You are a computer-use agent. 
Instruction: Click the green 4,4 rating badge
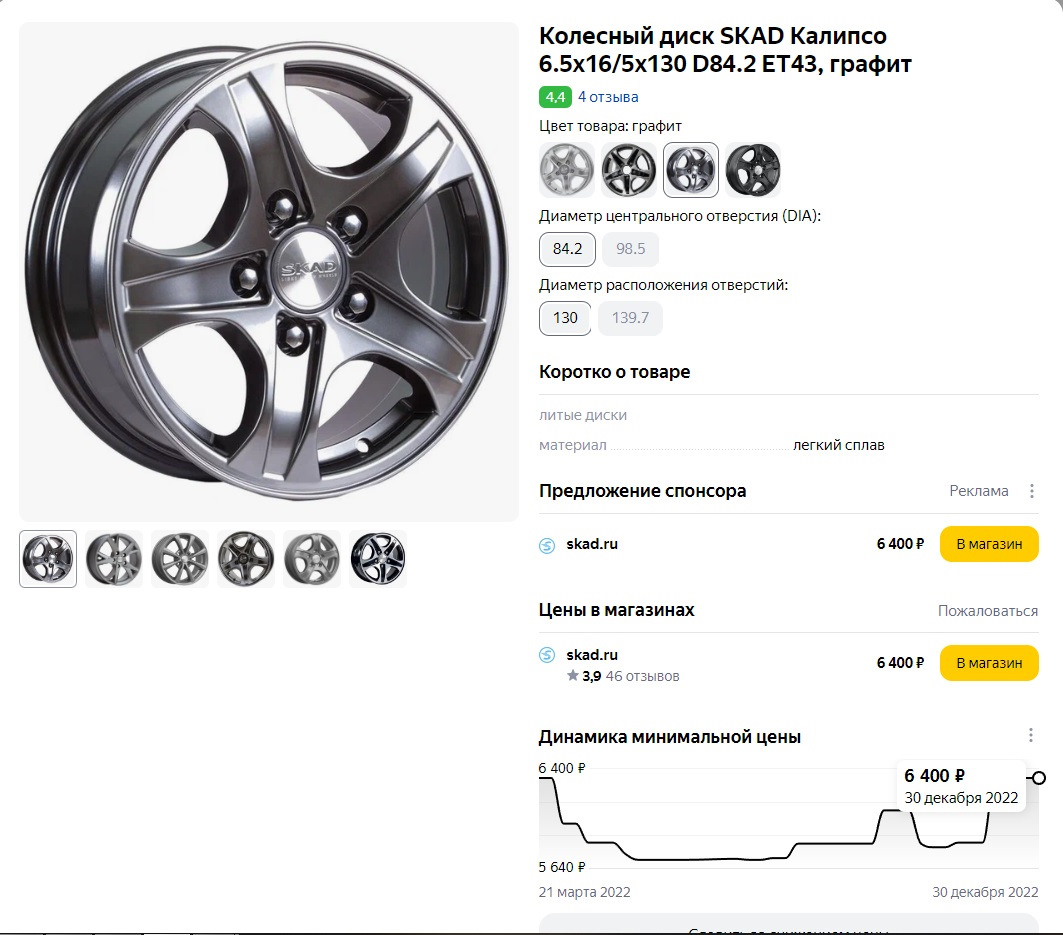(x=555, y=97)
